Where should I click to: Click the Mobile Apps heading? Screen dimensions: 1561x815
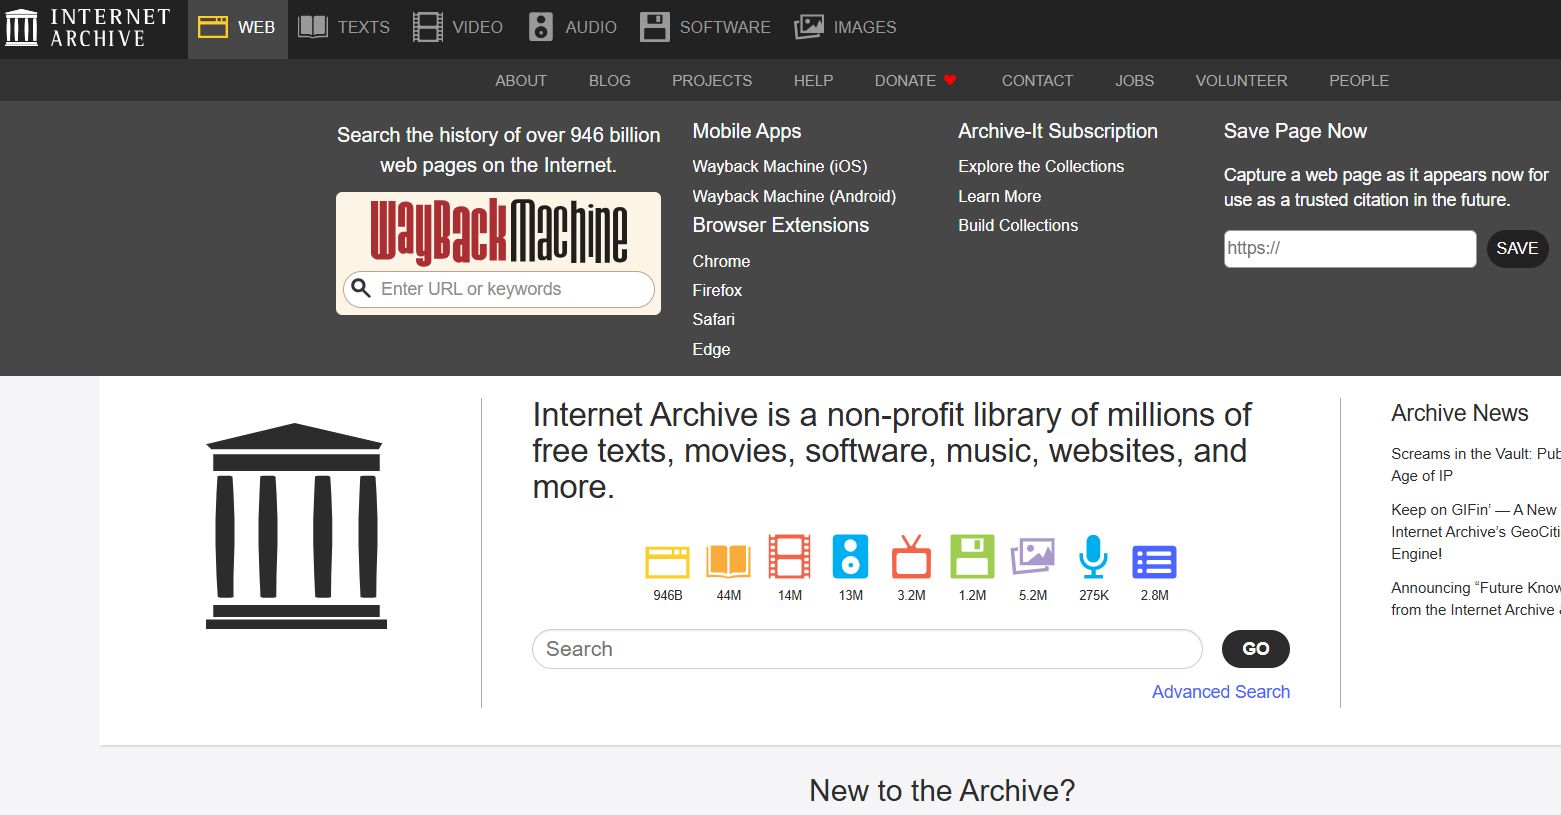pyautogui.click(x=747, y=131)
